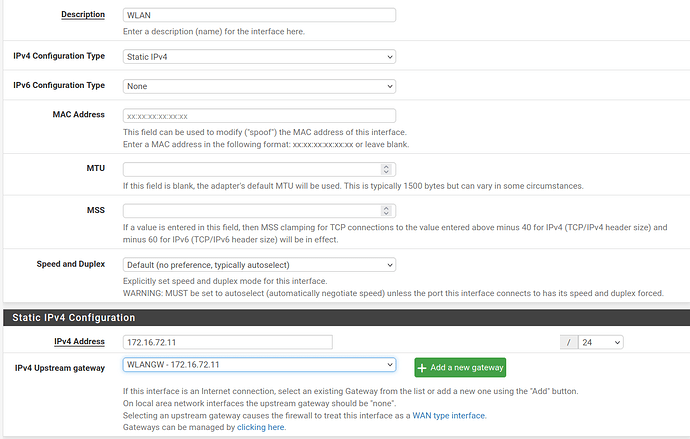This screenshot has width=690, height=439.
Task: Open the gateways 'clicking here' link
Action: [x=260, y=427]
